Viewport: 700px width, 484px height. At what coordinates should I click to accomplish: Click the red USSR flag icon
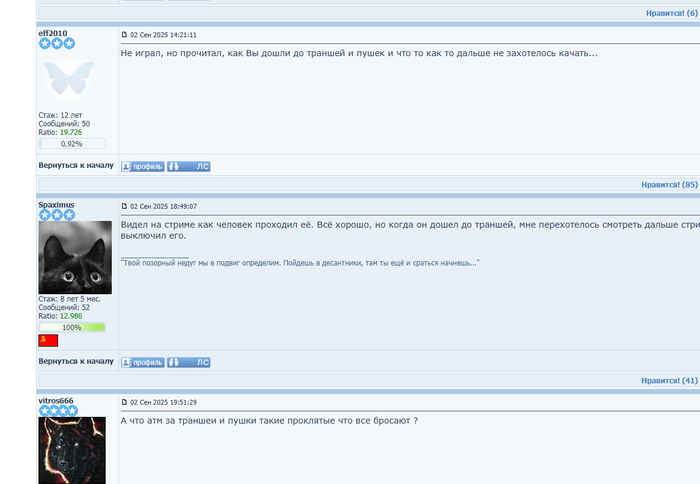tap(48, 341)
